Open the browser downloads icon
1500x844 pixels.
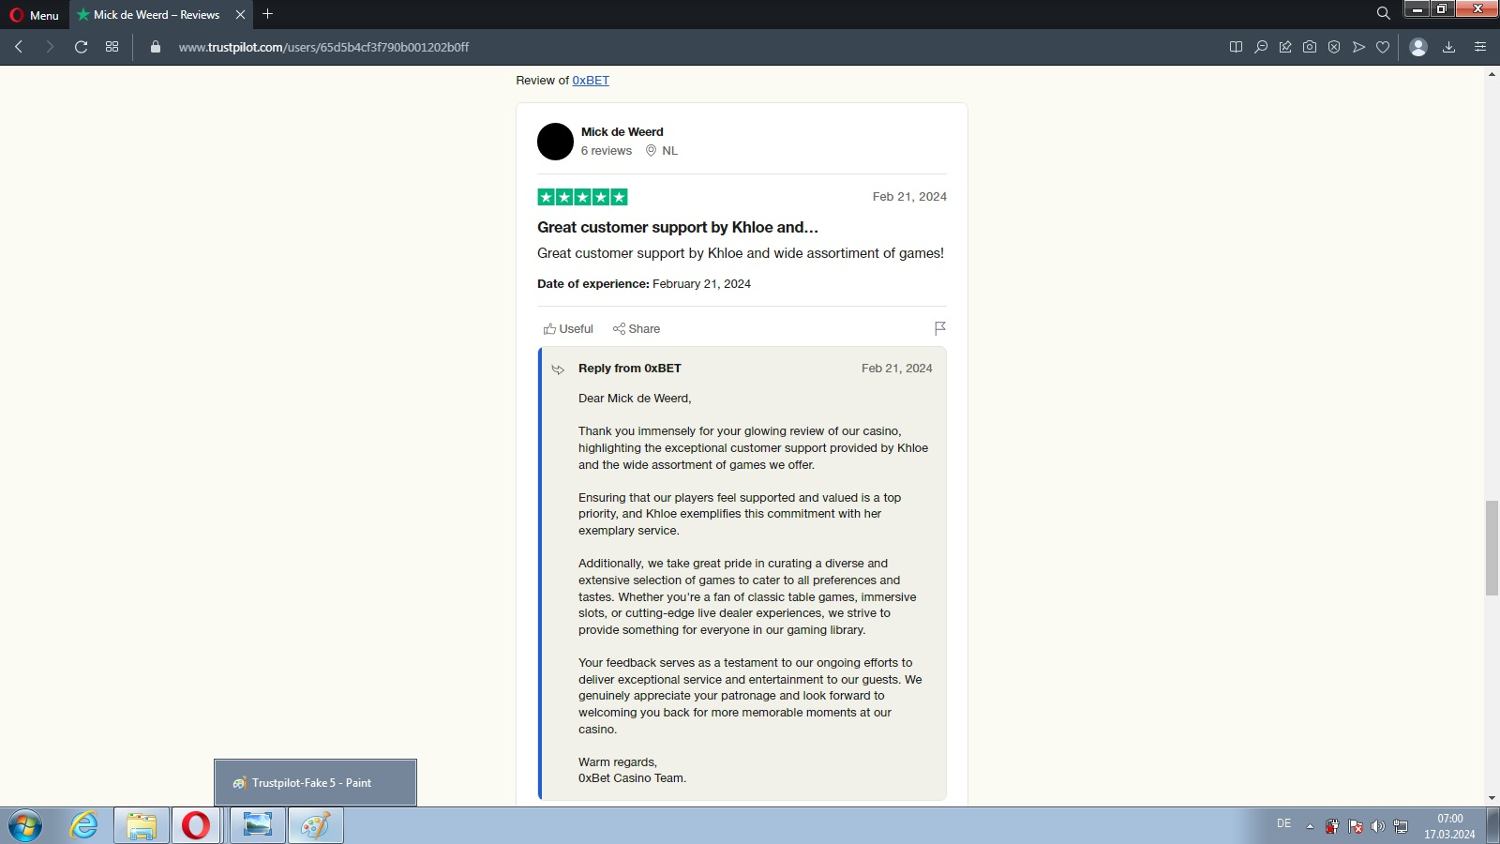pos(1448,47)
